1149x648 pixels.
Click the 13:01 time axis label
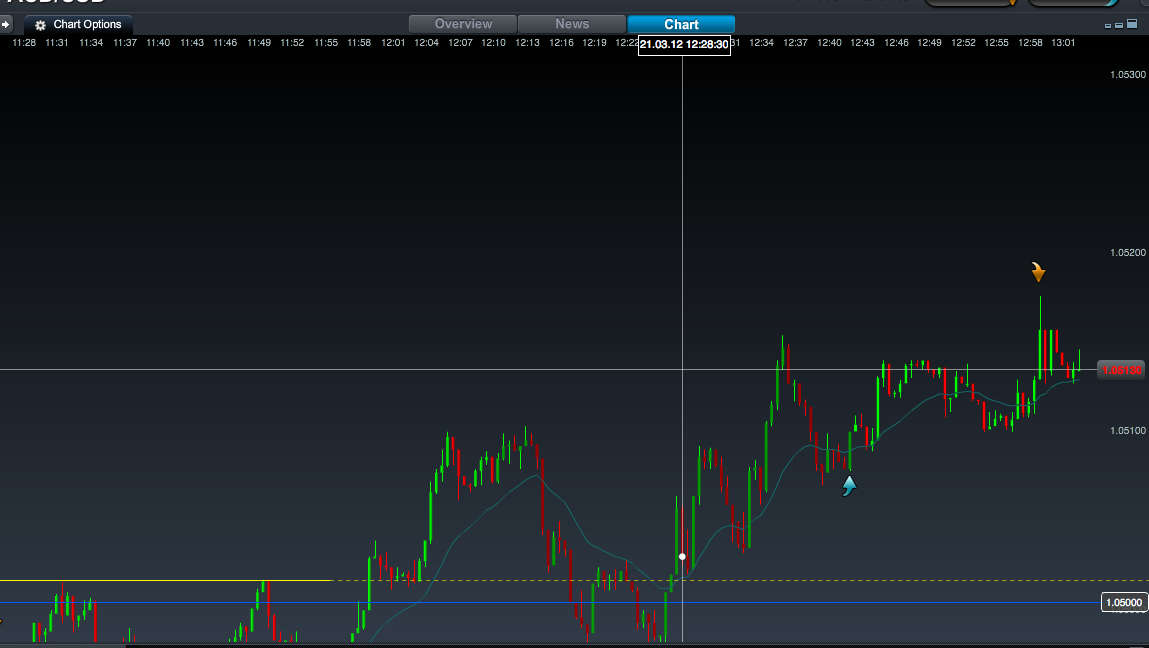coord(1063,43)
